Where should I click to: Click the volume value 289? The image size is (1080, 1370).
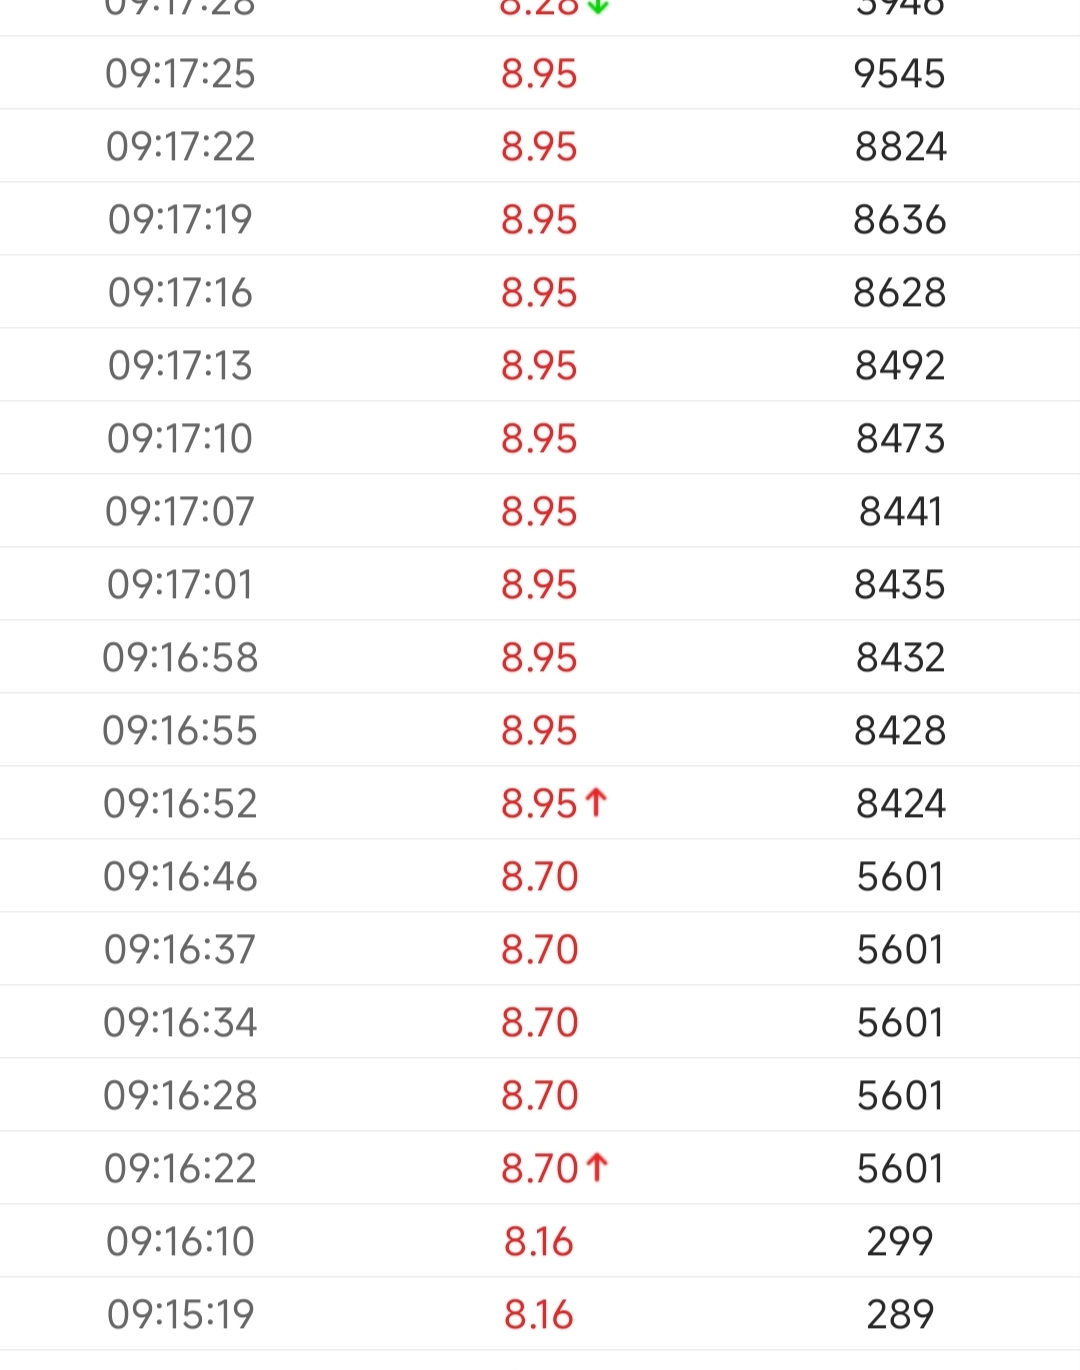tap(899, 1315)
